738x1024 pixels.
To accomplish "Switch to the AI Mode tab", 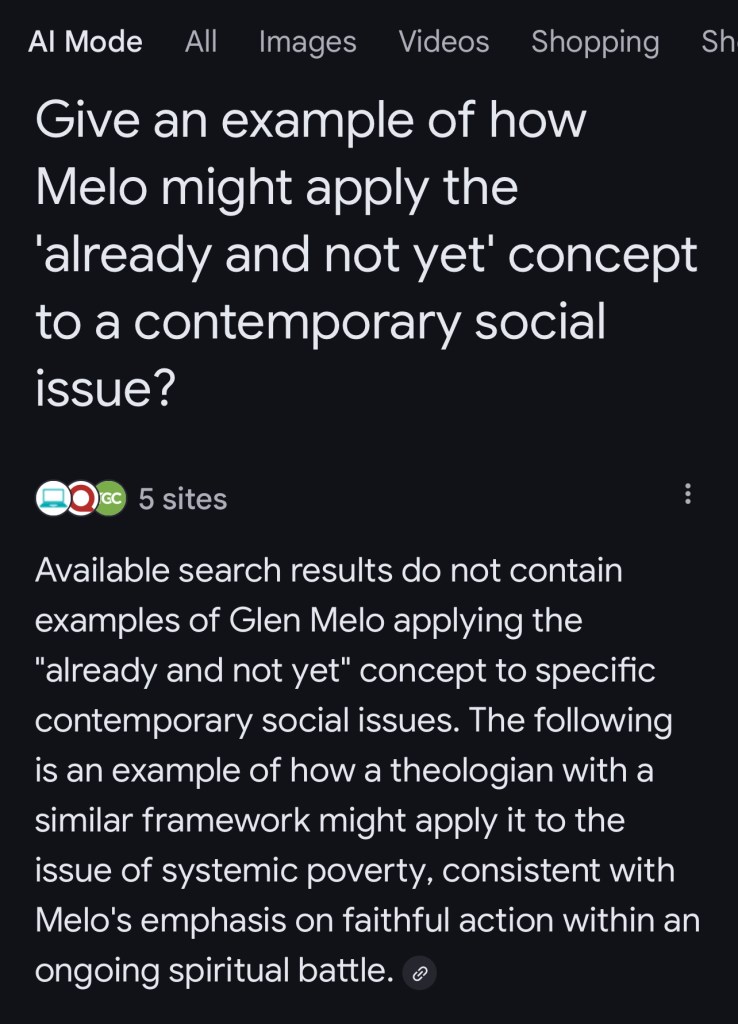I will (x=85, y=42).
